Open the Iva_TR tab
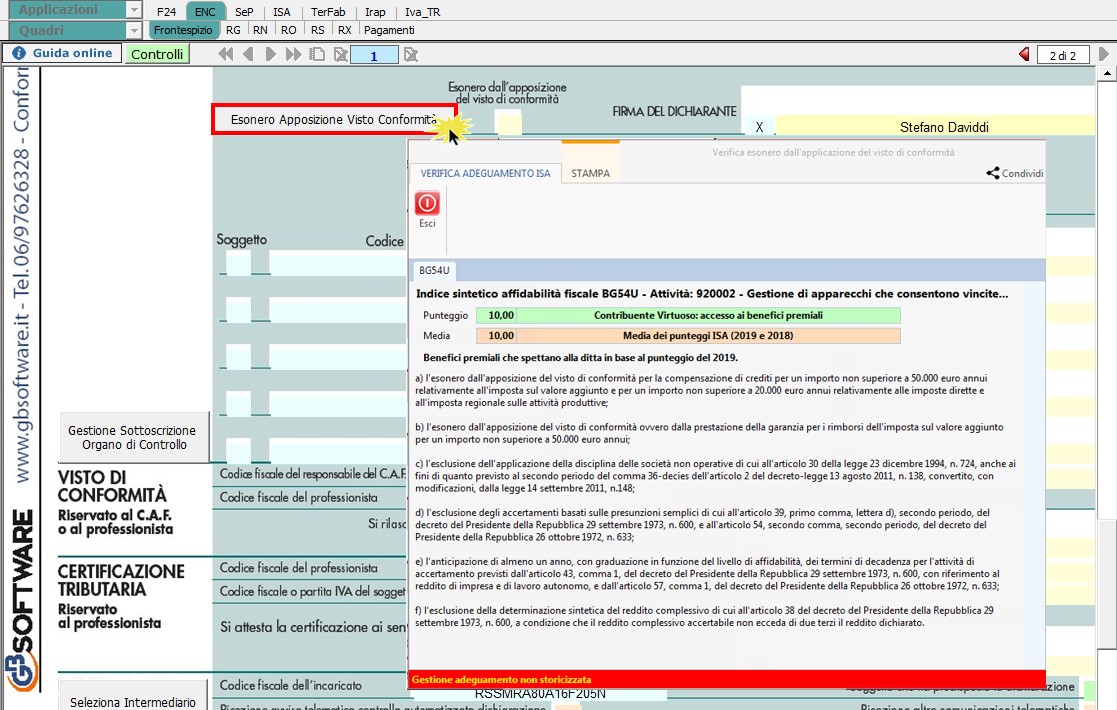The image size is (1117, 710). 422,11
